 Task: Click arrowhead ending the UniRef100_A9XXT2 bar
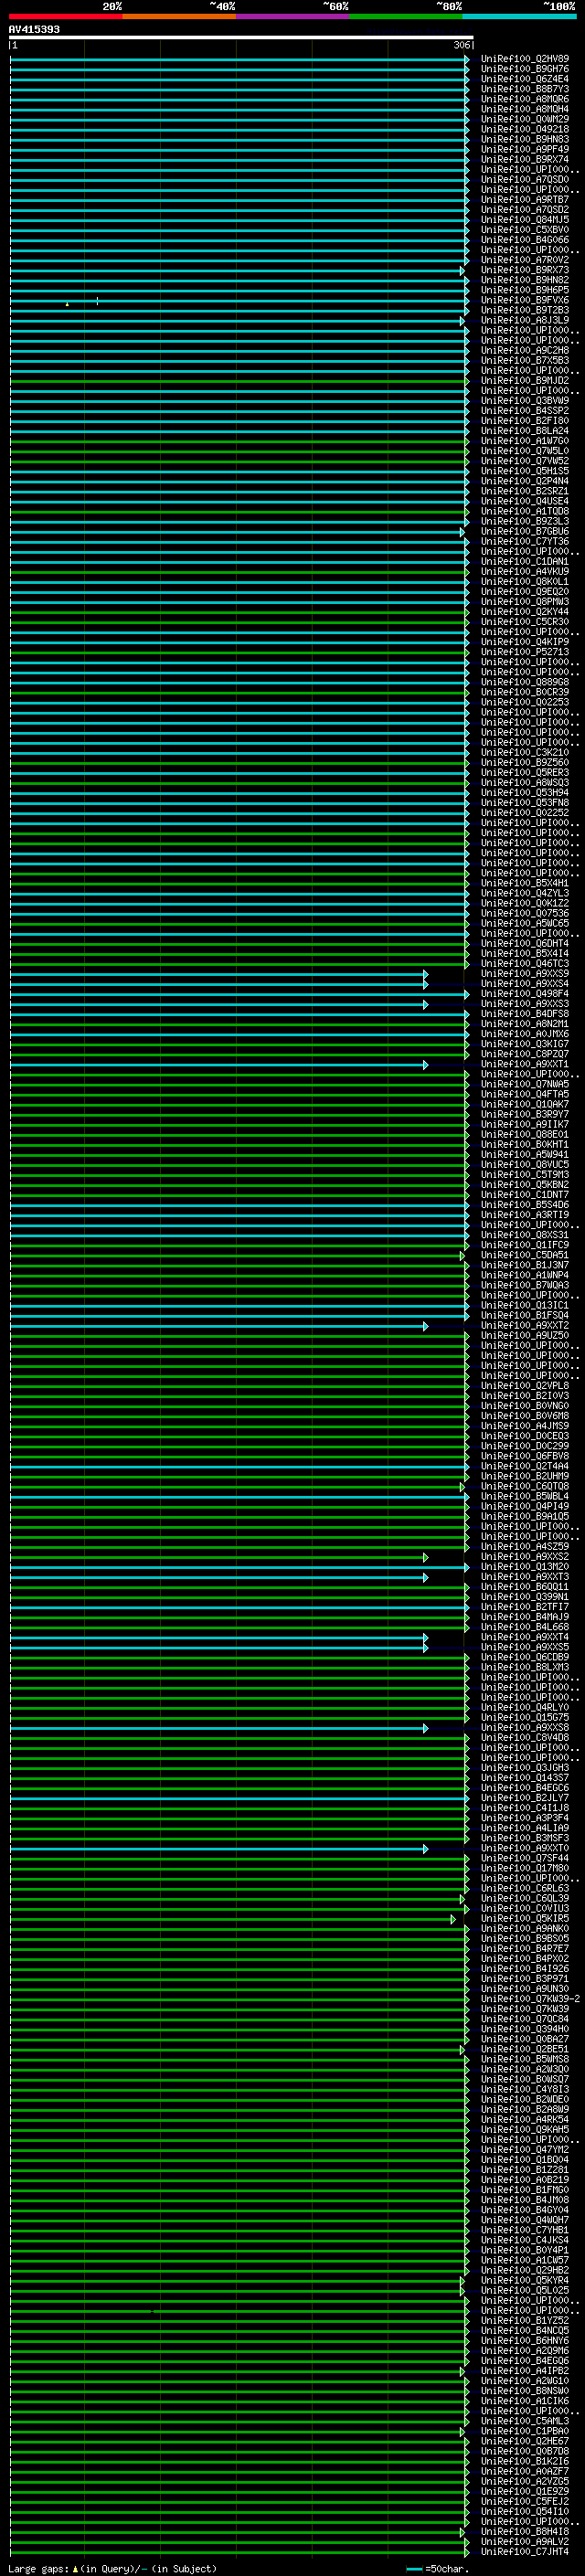[425, 1326]
